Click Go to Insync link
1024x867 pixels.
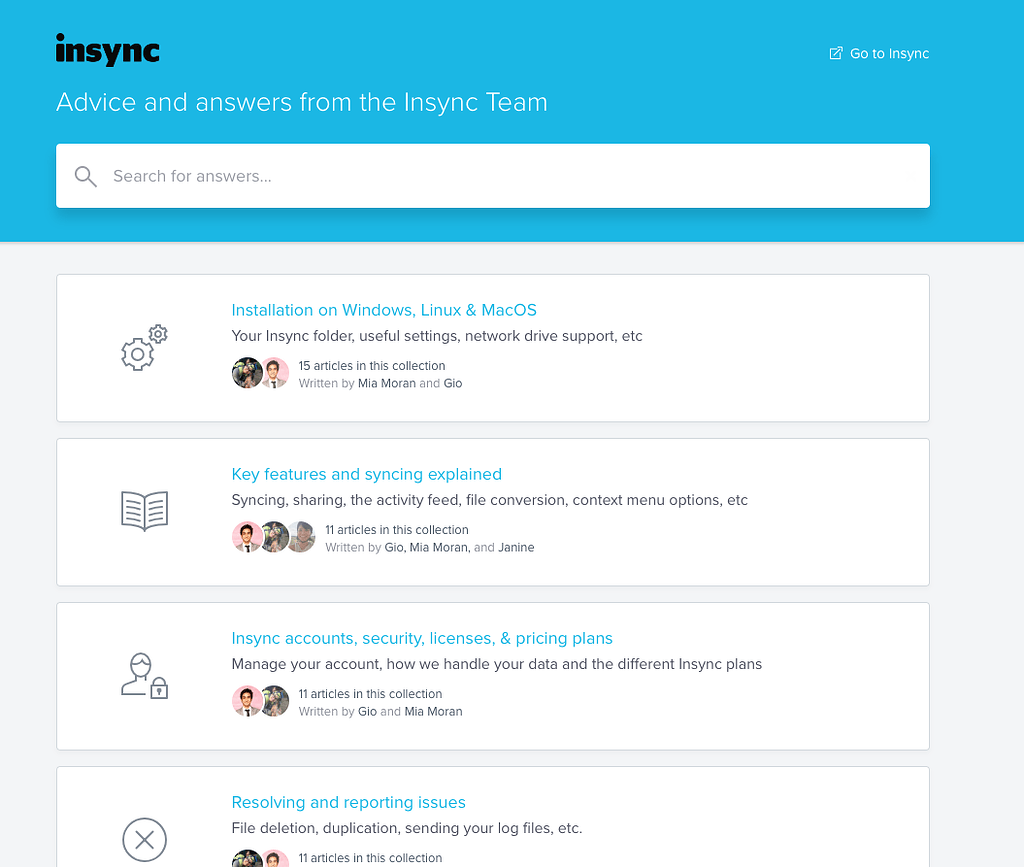coord(888,53)
